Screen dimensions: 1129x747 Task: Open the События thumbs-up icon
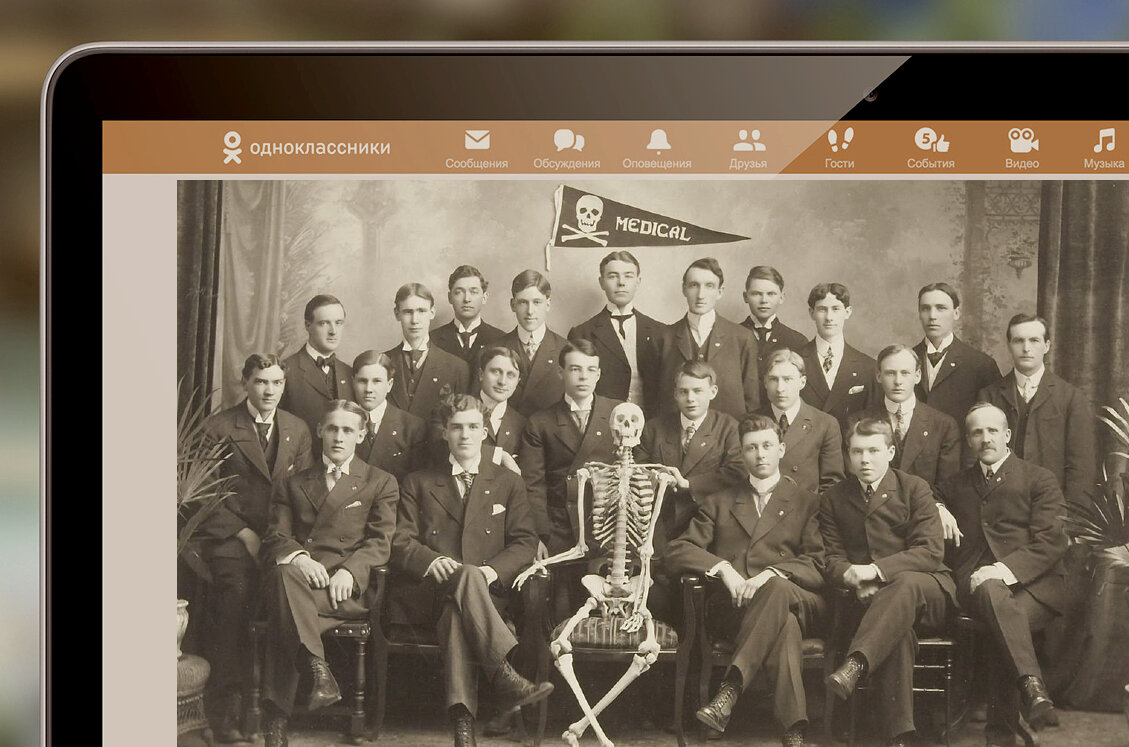[x=932, y=139]
